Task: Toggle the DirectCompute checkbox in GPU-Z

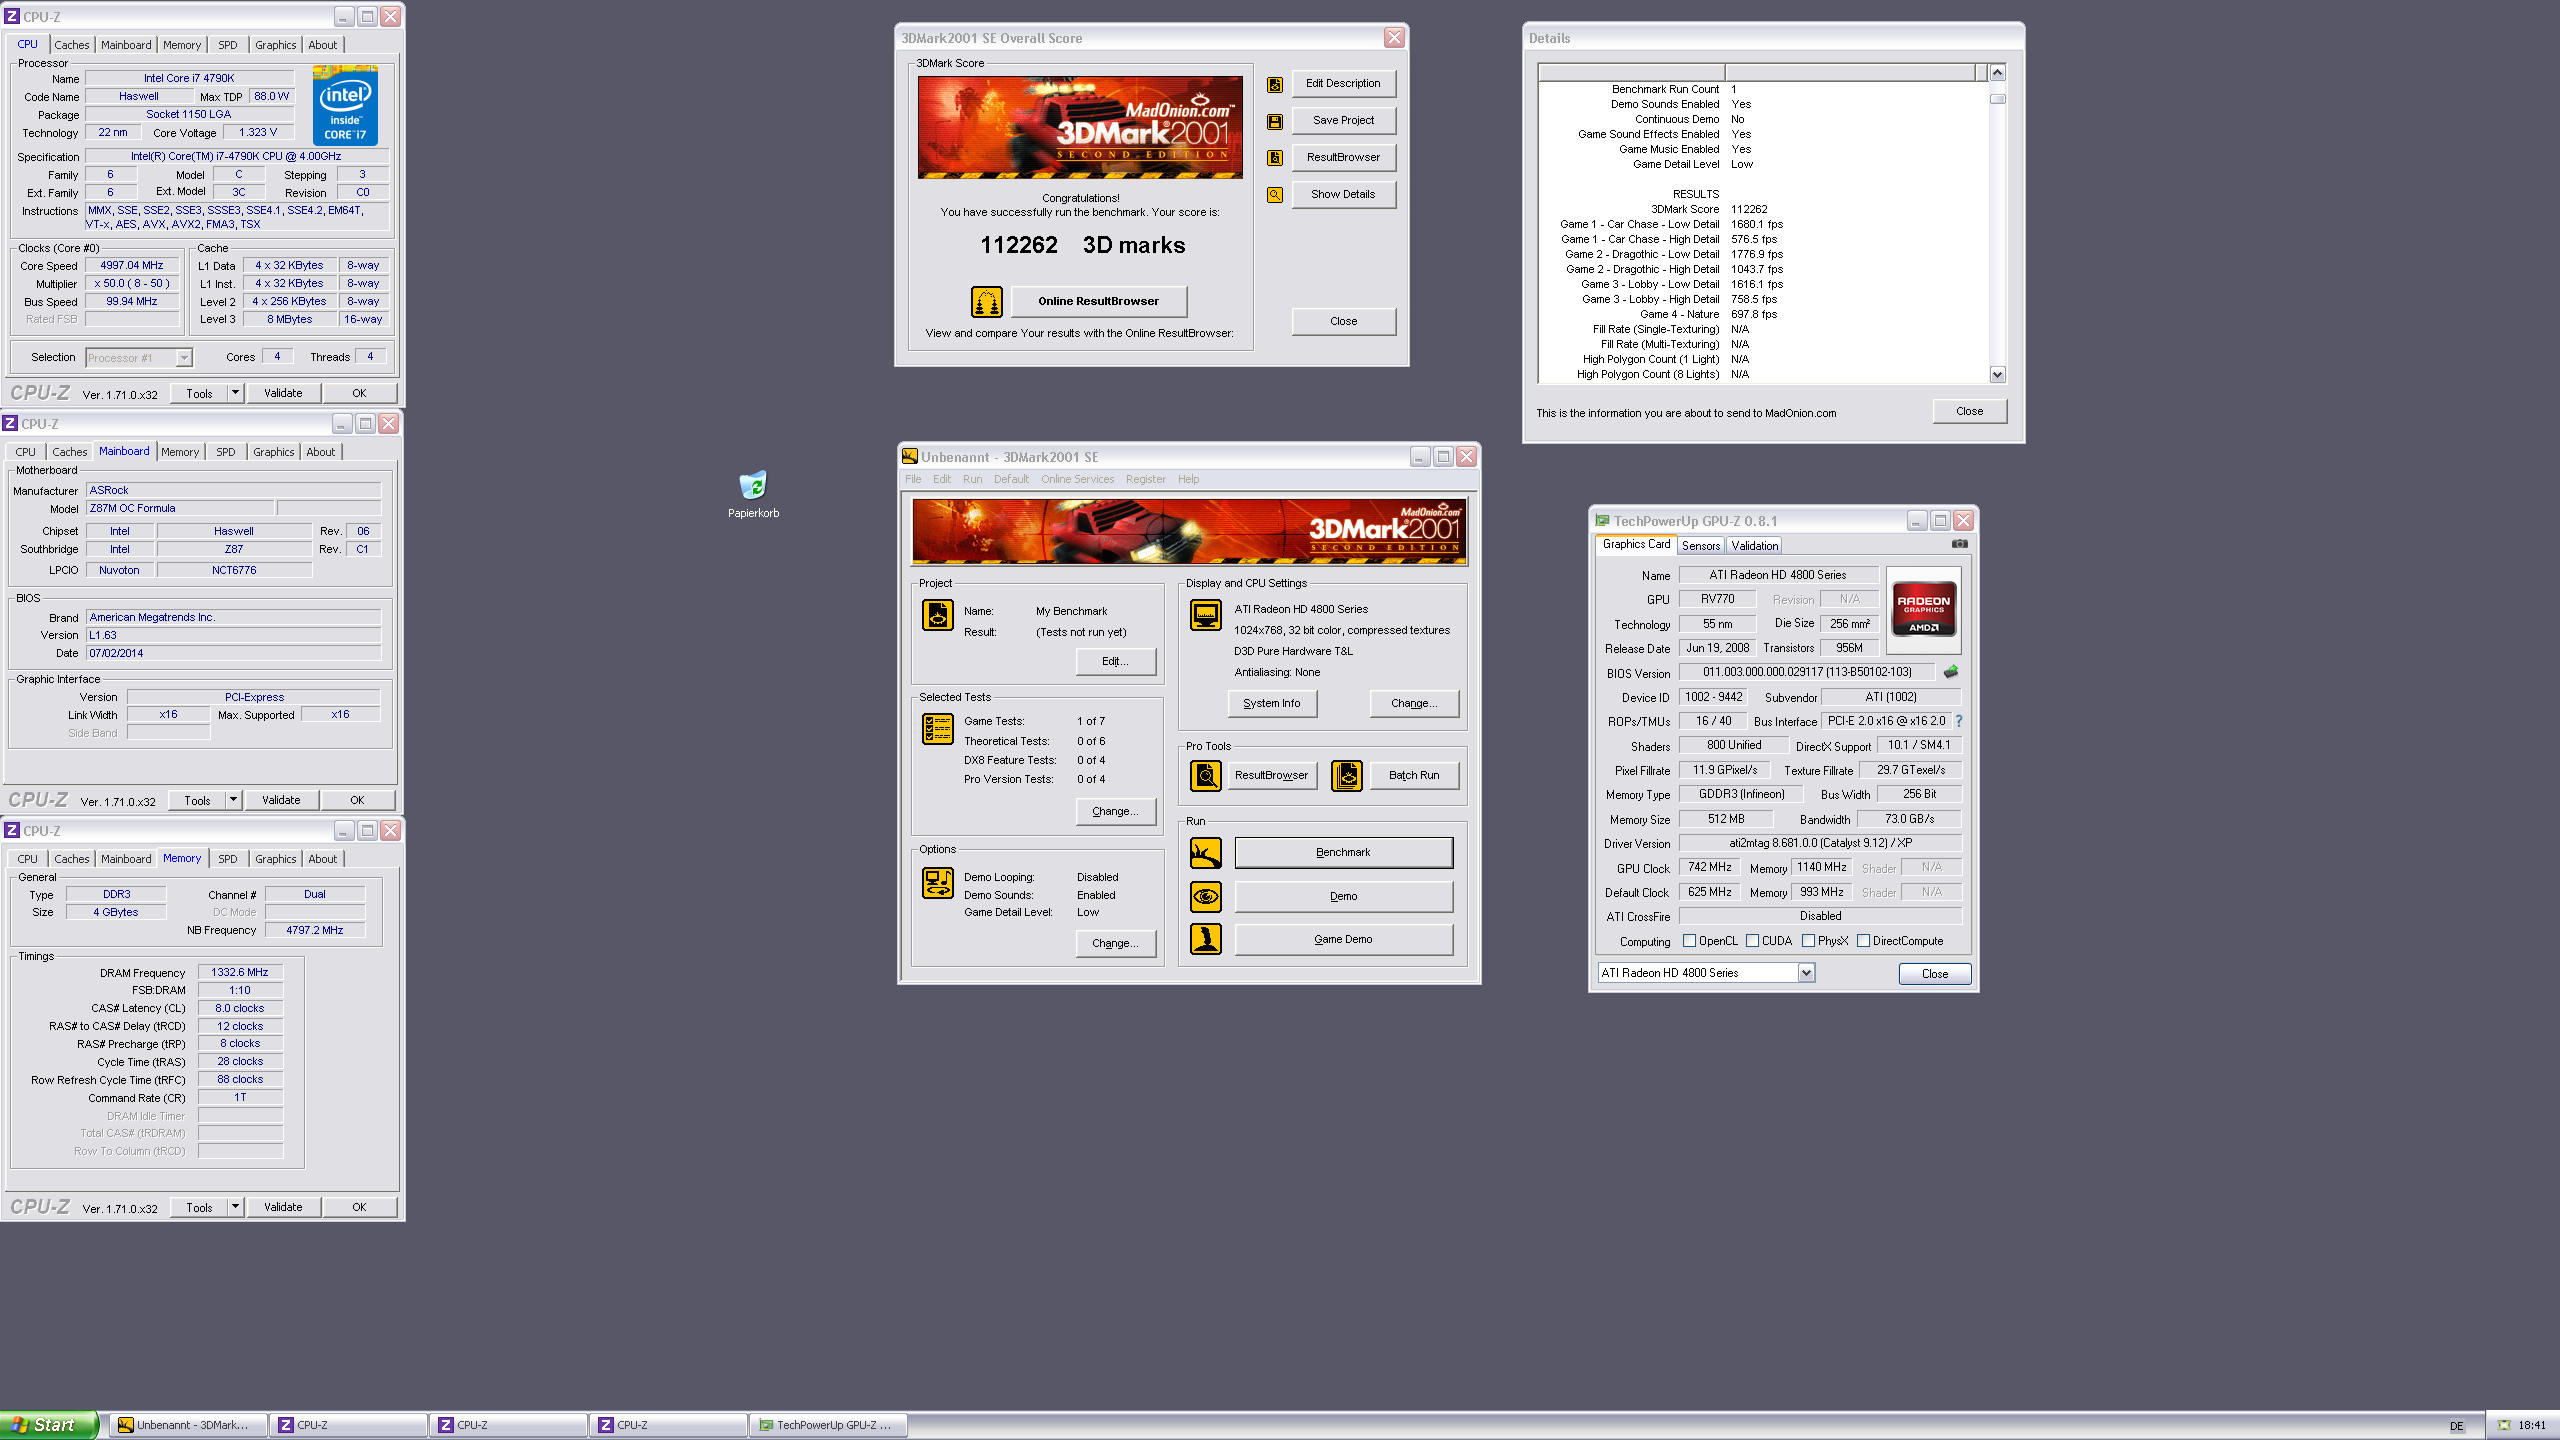Action: click(x=1863, y=941)
